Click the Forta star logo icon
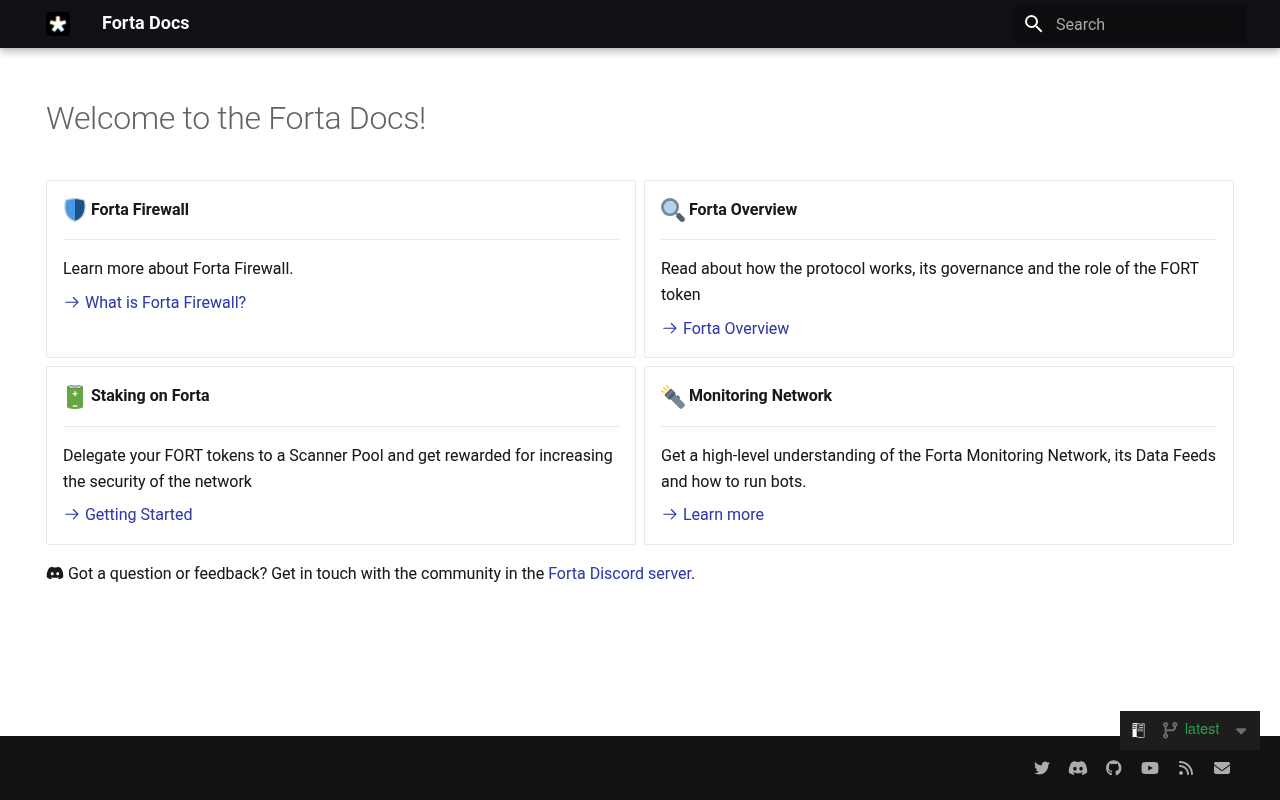 tap(58, 24)
